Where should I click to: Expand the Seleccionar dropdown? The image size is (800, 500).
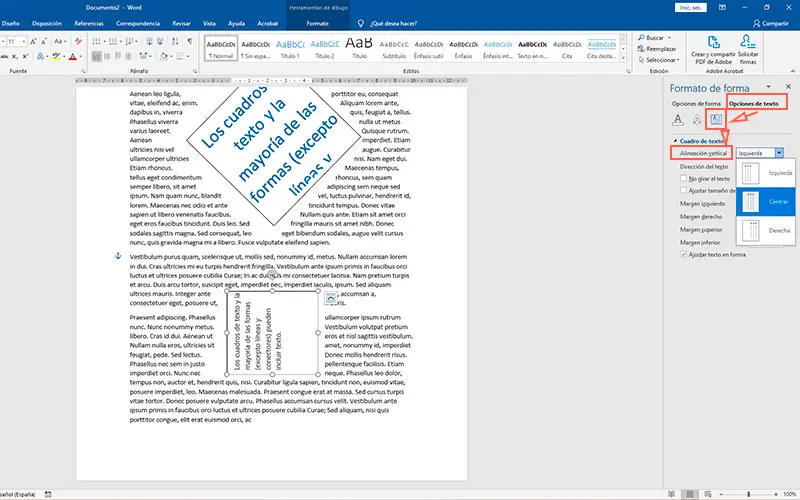tap(659, 60)
